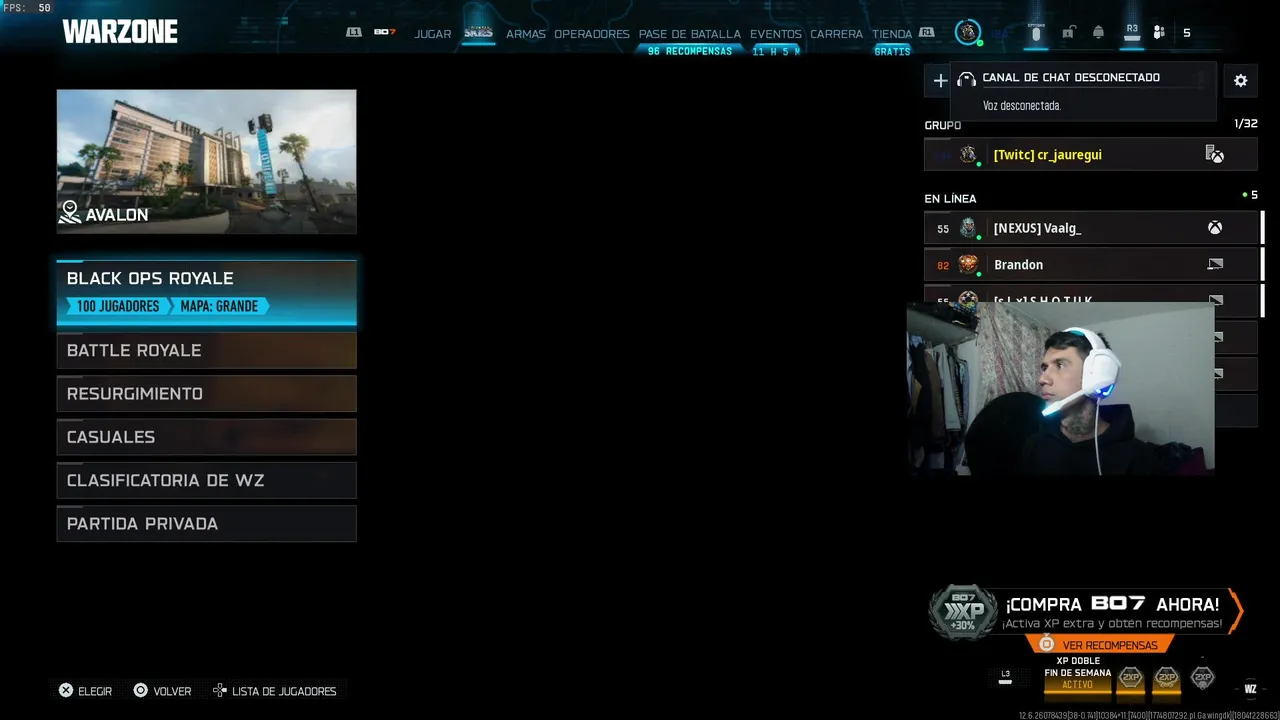This screenshot has height=720, width=1280.
Task: Click CANAL DE CHAT DESCONECTADO label
Action: pos(1071,77)
